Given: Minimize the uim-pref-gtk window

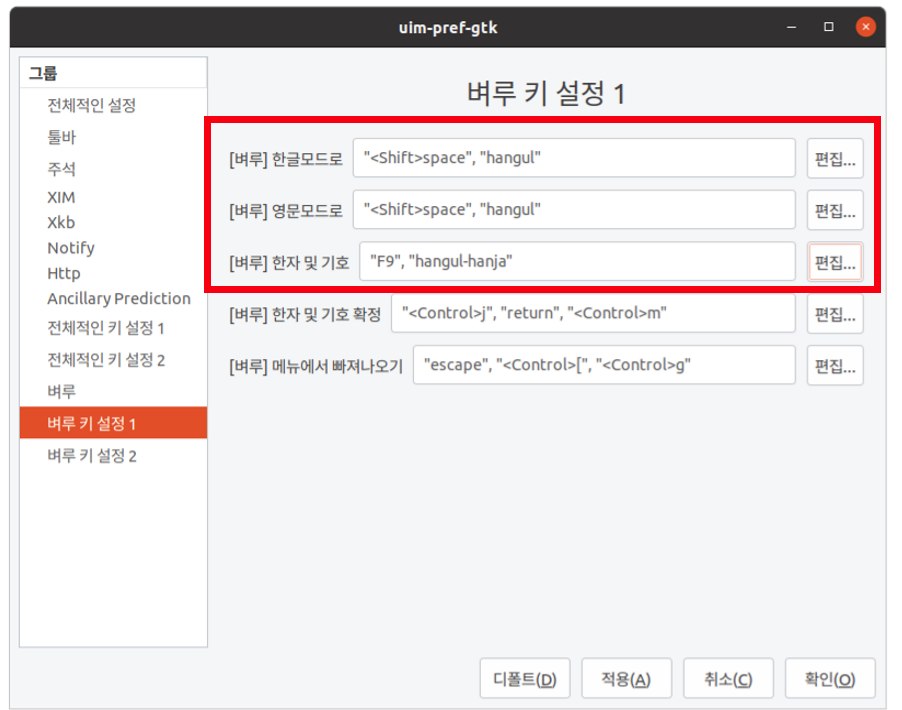Looking at the screenshot, I should (x=792, y=26).
